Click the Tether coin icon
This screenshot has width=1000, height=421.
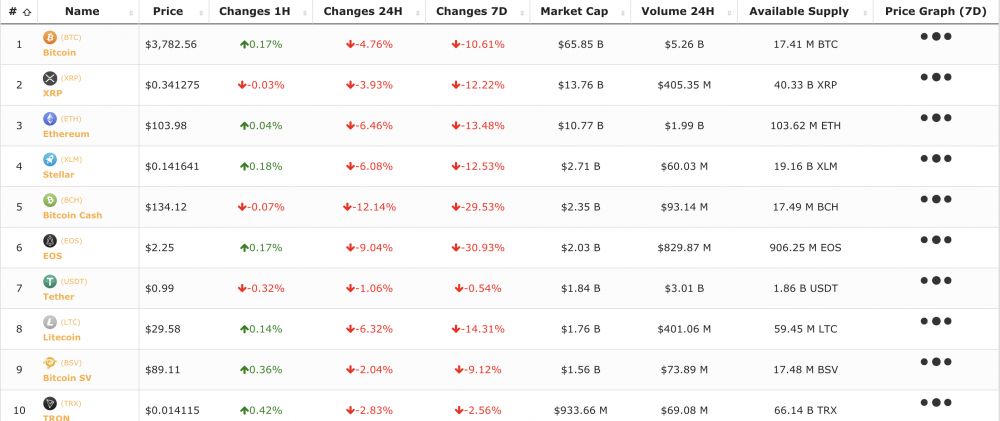coord(50,282)
